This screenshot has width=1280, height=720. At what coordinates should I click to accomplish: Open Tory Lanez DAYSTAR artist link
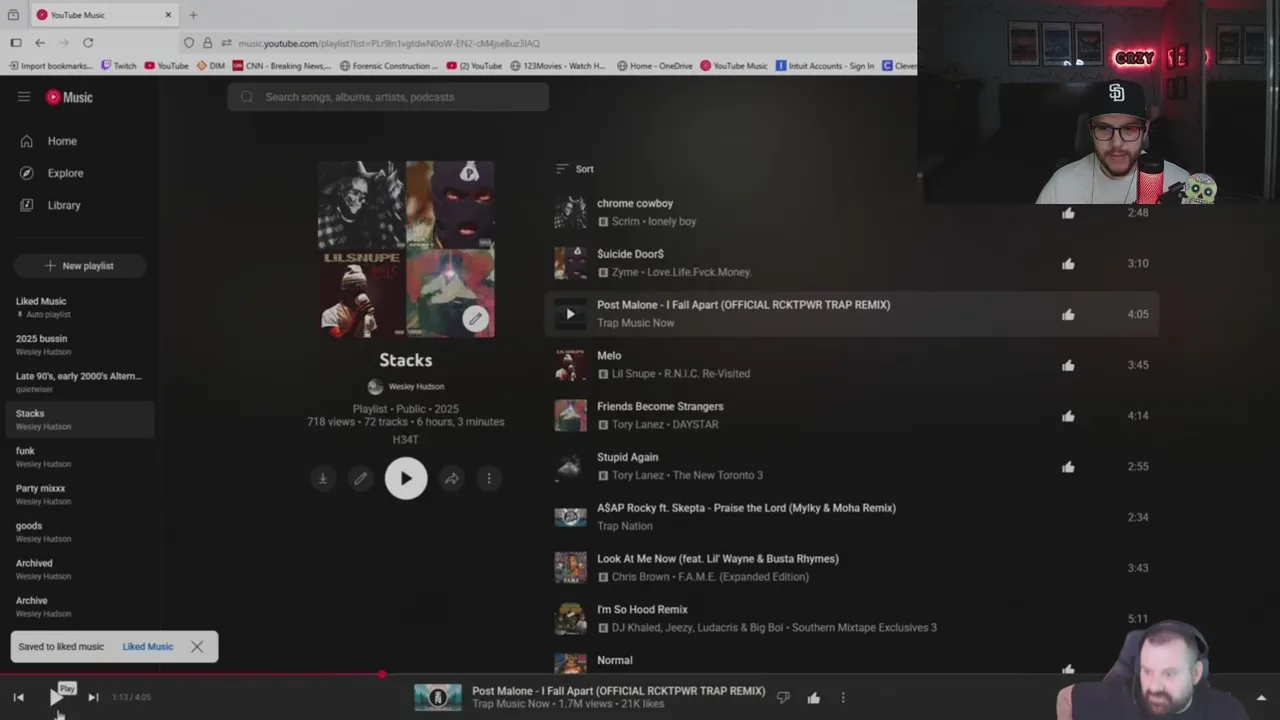637,425
